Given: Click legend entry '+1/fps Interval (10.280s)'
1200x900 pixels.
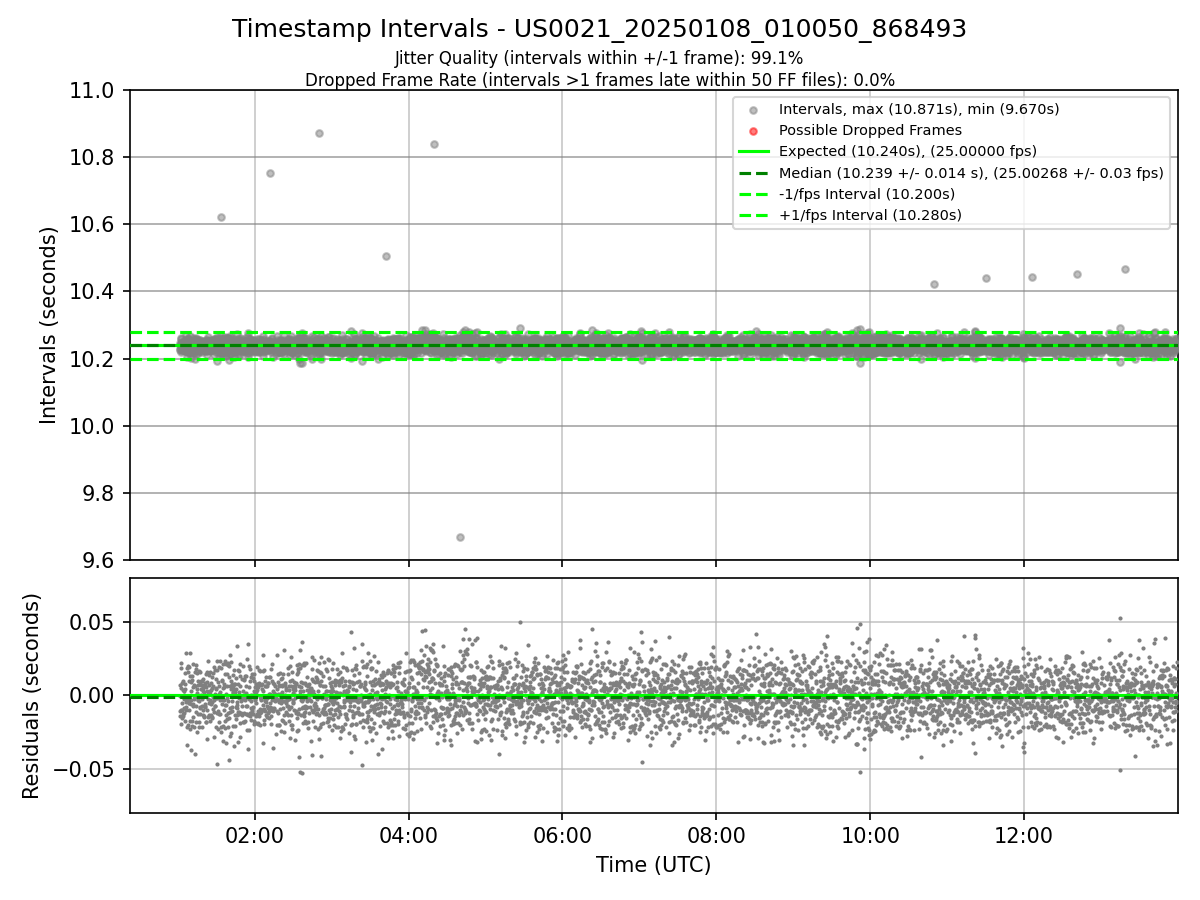Looking at the screenshot, I should 870,215.
